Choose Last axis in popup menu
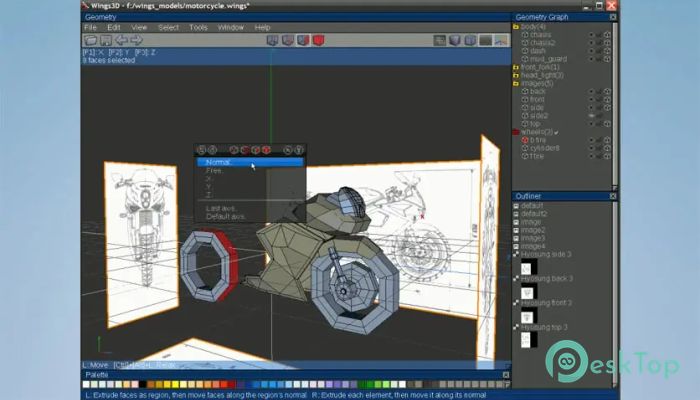 (250, 208)
